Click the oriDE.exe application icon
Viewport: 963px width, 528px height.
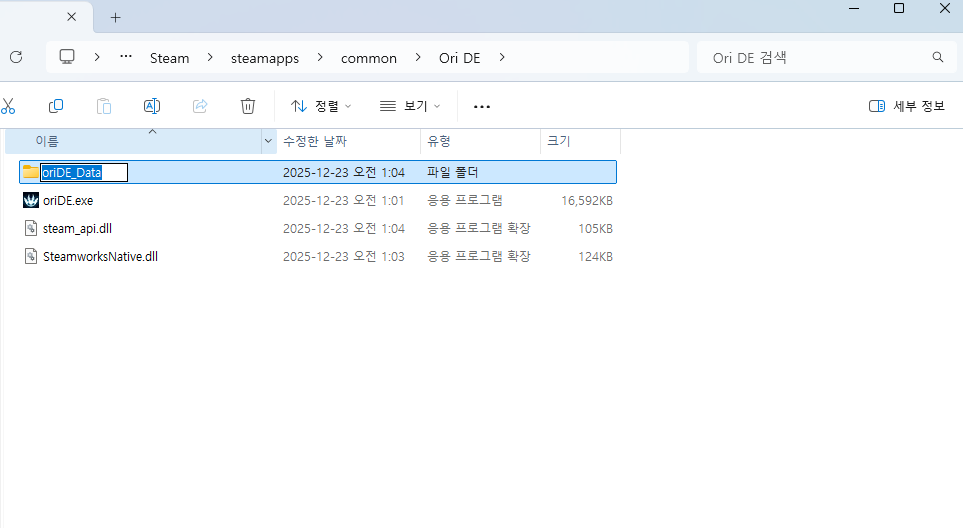[31, 200]
